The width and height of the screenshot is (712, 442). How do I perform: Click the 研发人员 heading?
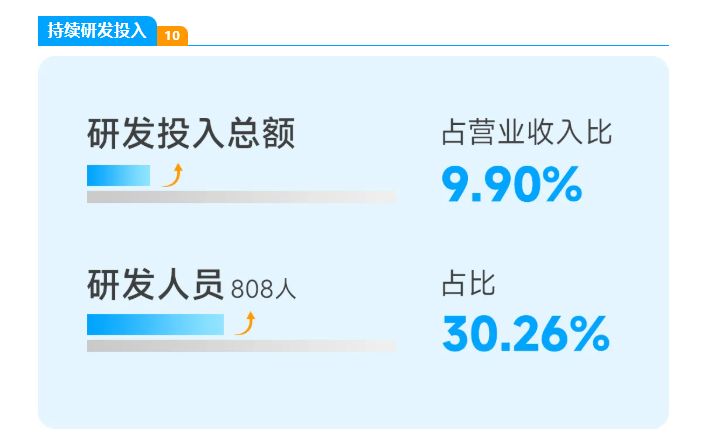click(x=154, y=285)
